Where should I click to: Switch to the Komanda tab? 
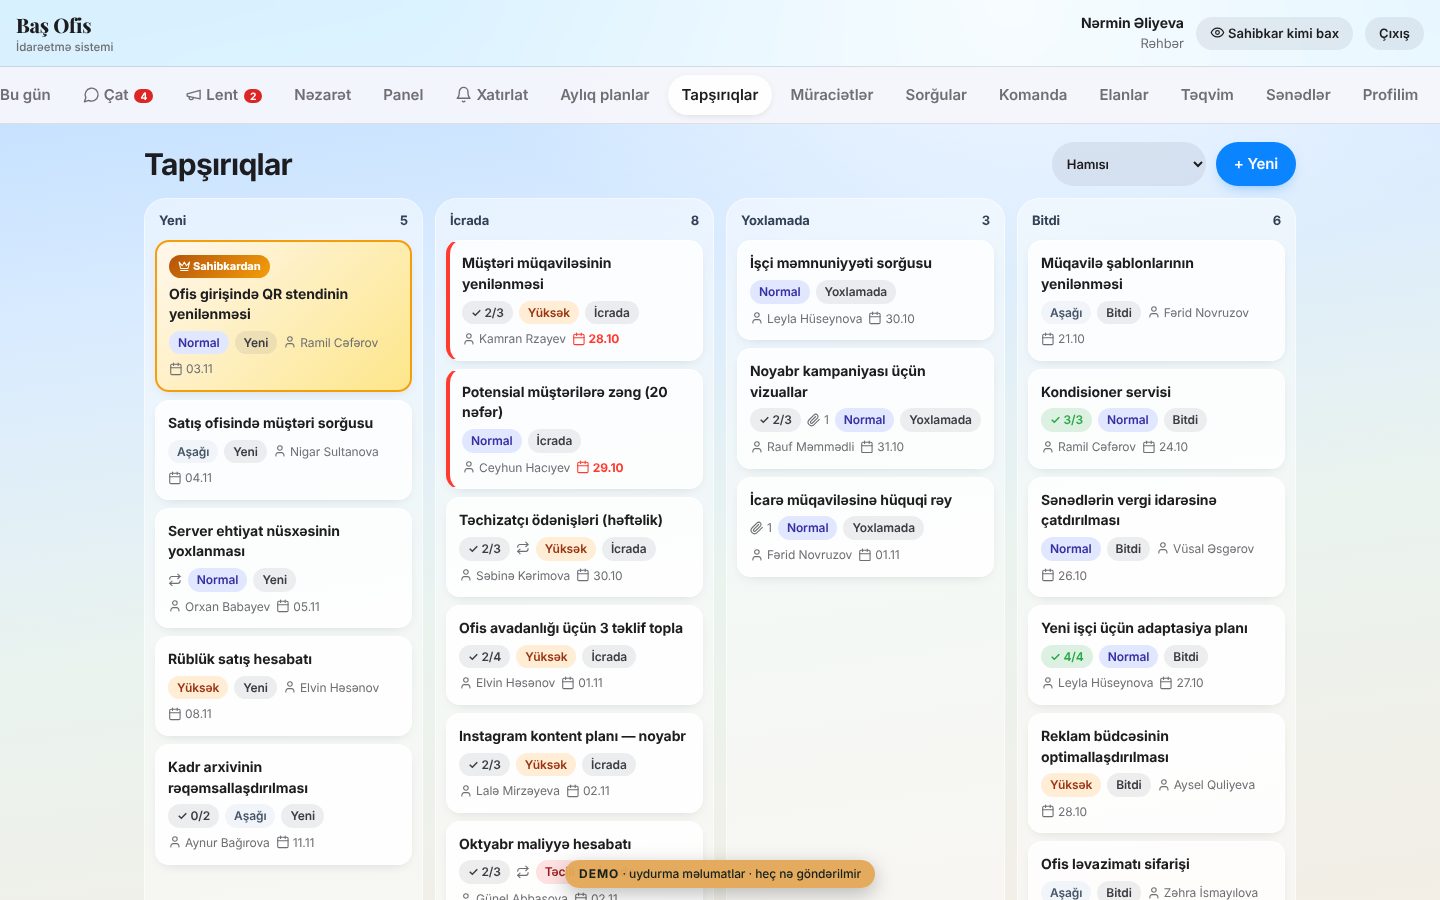1033,95
